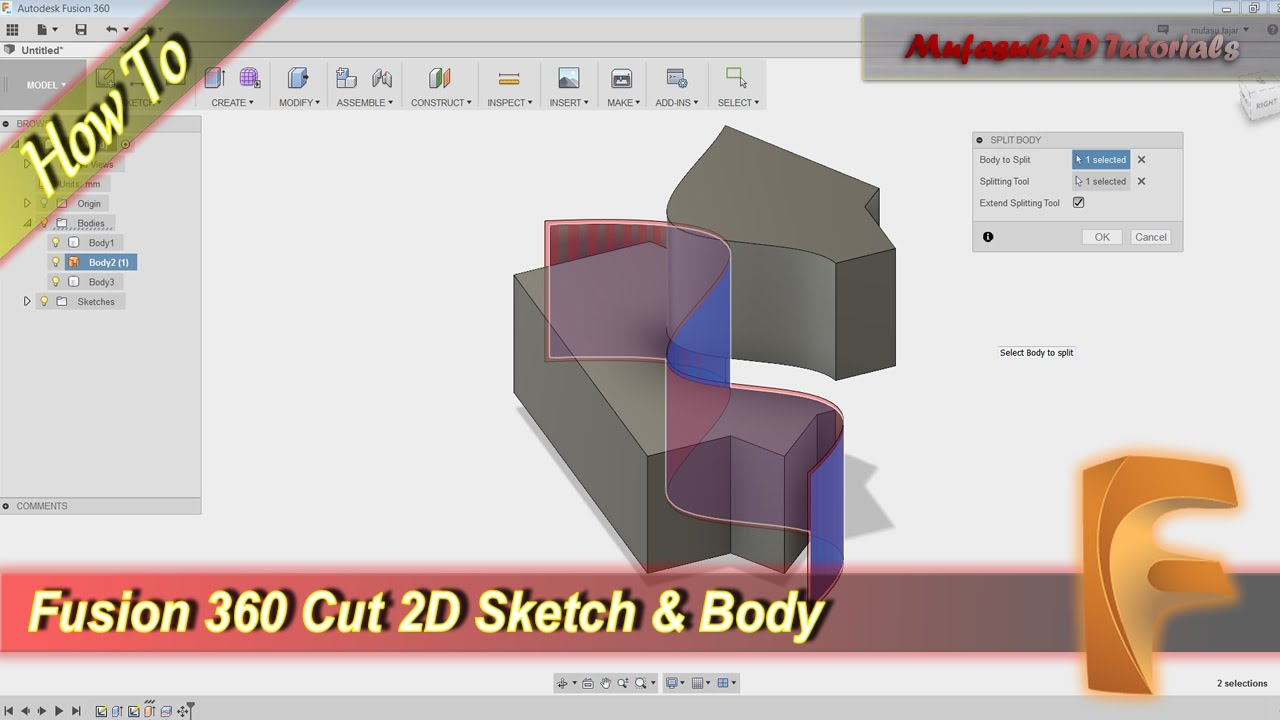This screenshot has height=720, width=1280.
Task: Select the Pan hand tool
Action: coord(606,683)
